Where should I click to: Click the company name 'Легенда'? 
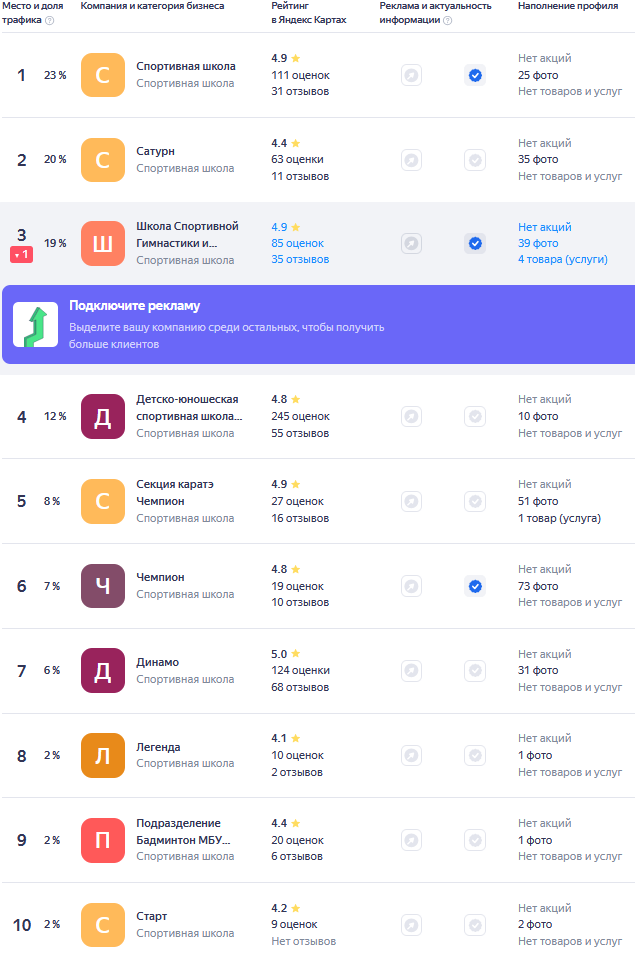pyautogui.click(x=158, y=747)
